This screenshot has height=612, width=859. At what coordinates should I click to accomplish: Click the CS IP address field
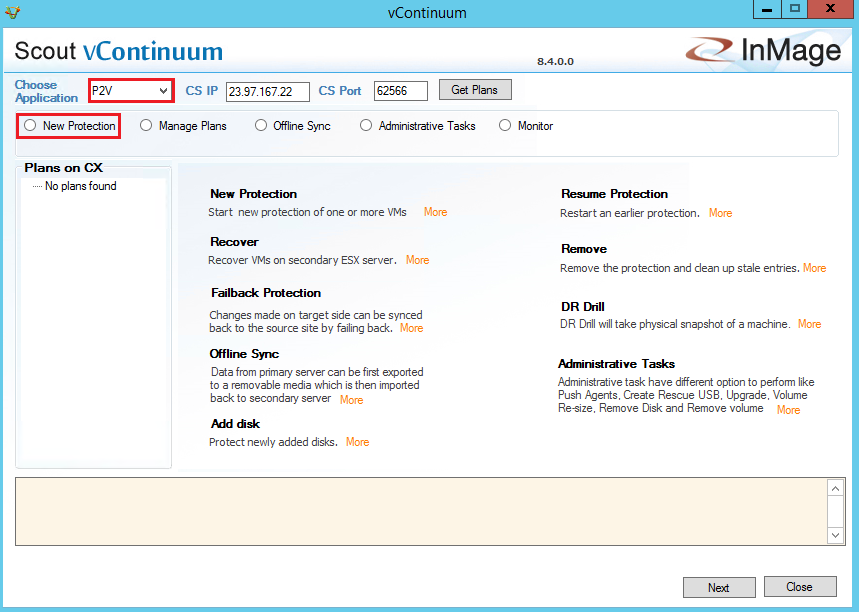[x=267, y=91]
